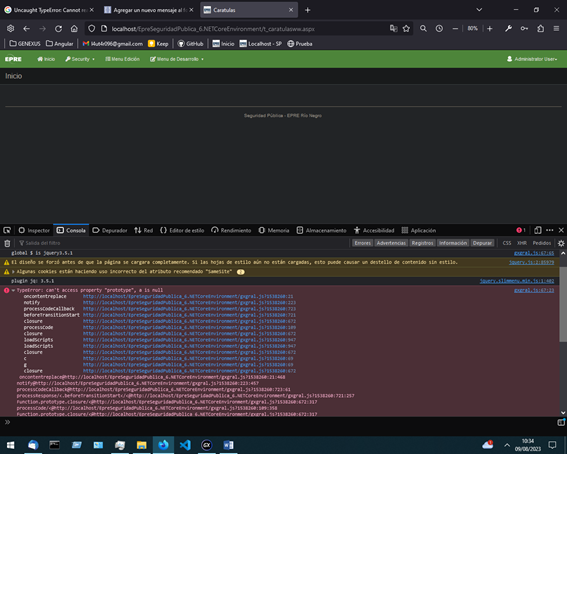List all tabs with the chevron
The height and width of the screenshot is (603, 567).
(x=479, y=10)
